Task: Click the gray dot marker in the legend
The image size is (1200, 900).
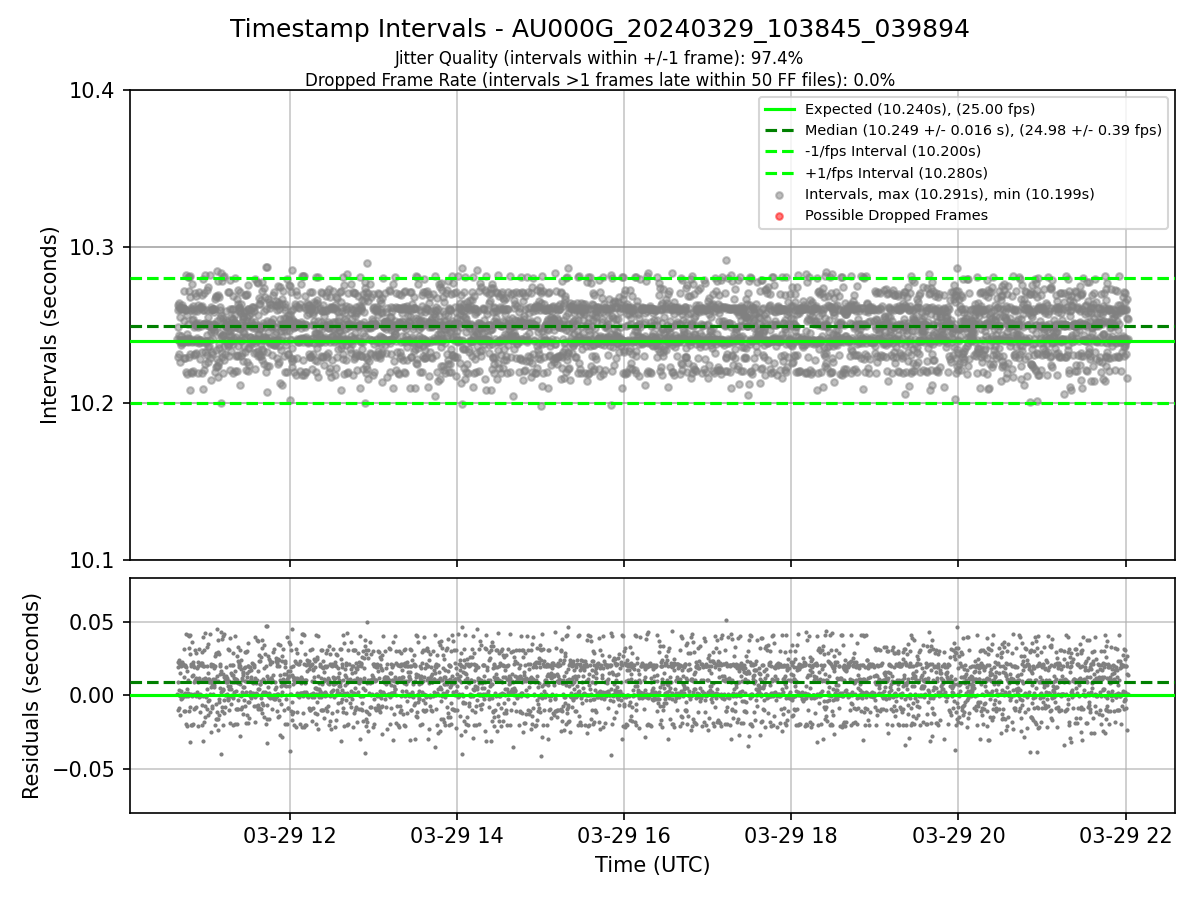Action: [x=779, y=195]
